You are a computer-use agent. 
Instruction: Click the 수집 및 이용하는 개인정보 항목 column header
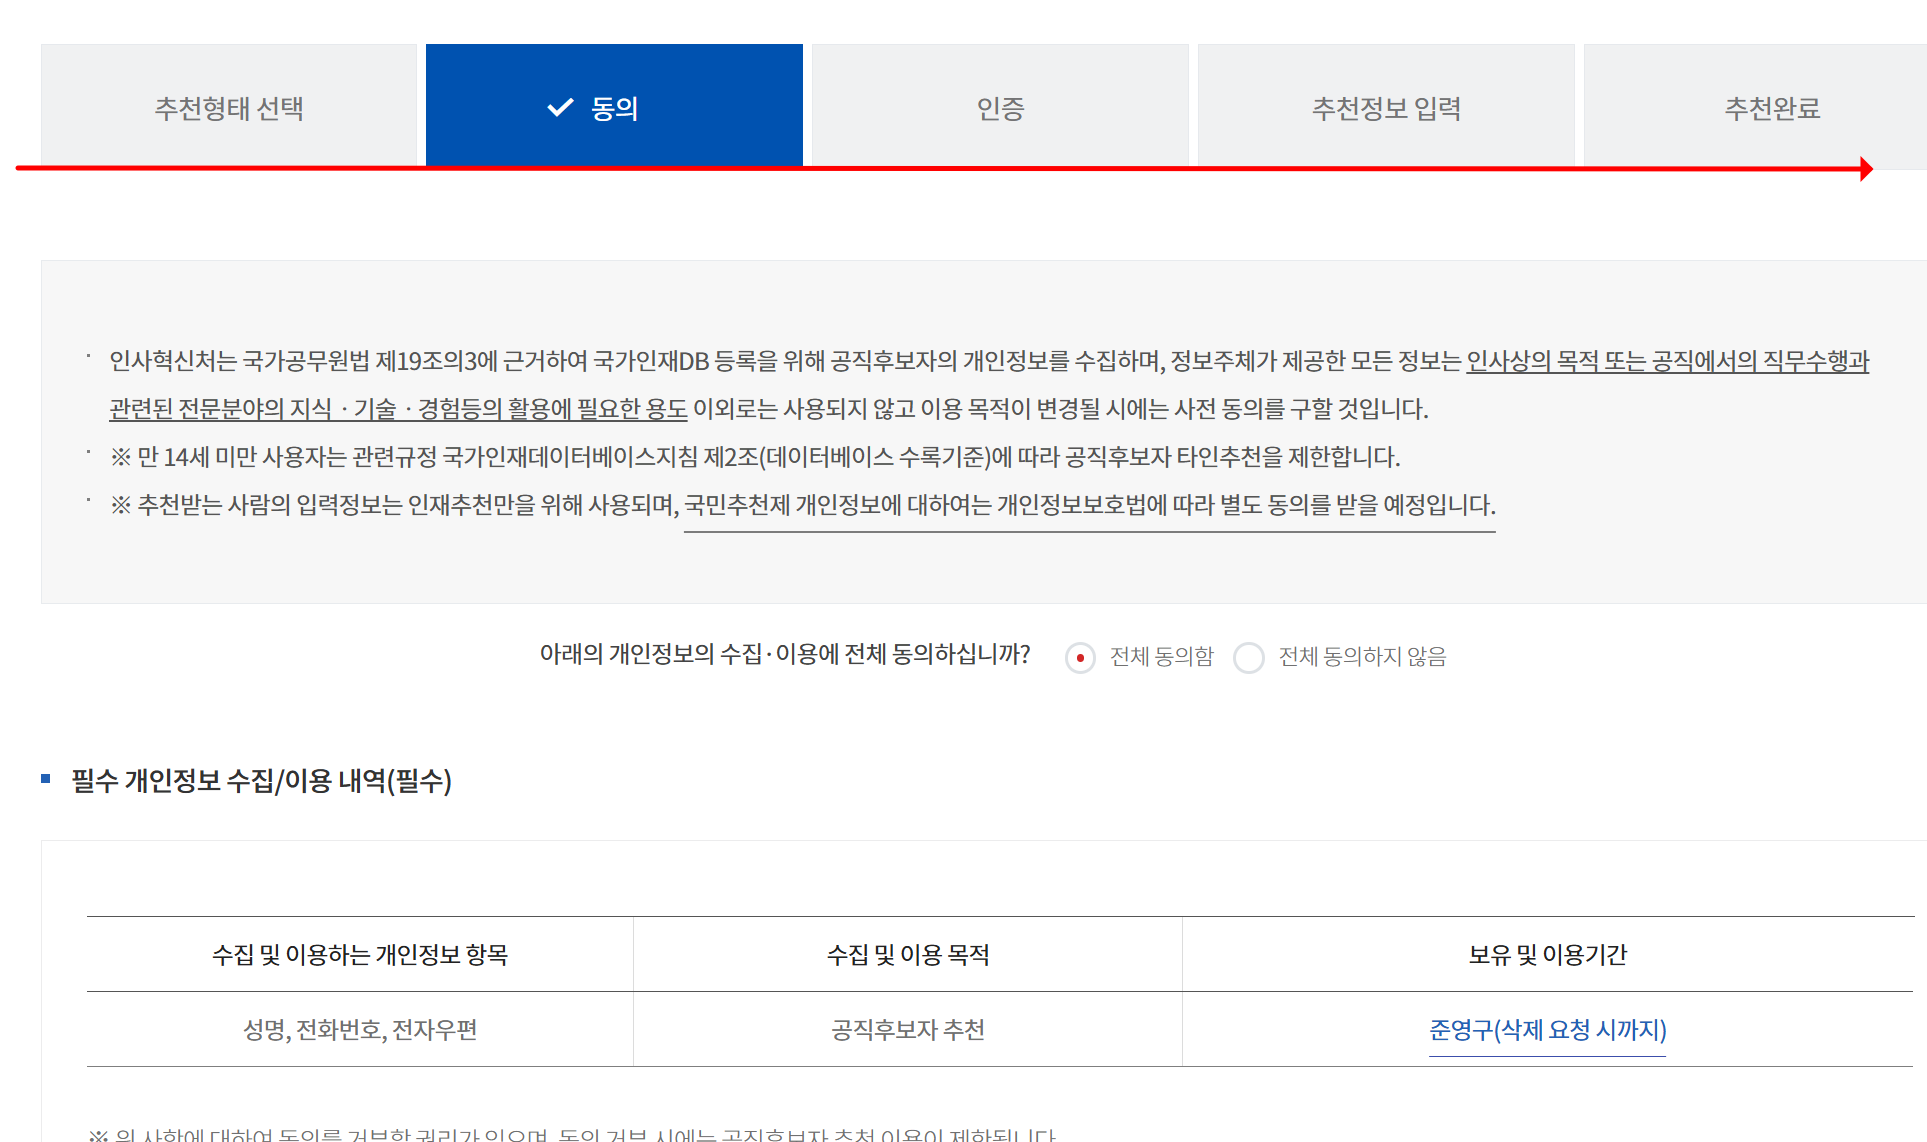tap(360, 955)
